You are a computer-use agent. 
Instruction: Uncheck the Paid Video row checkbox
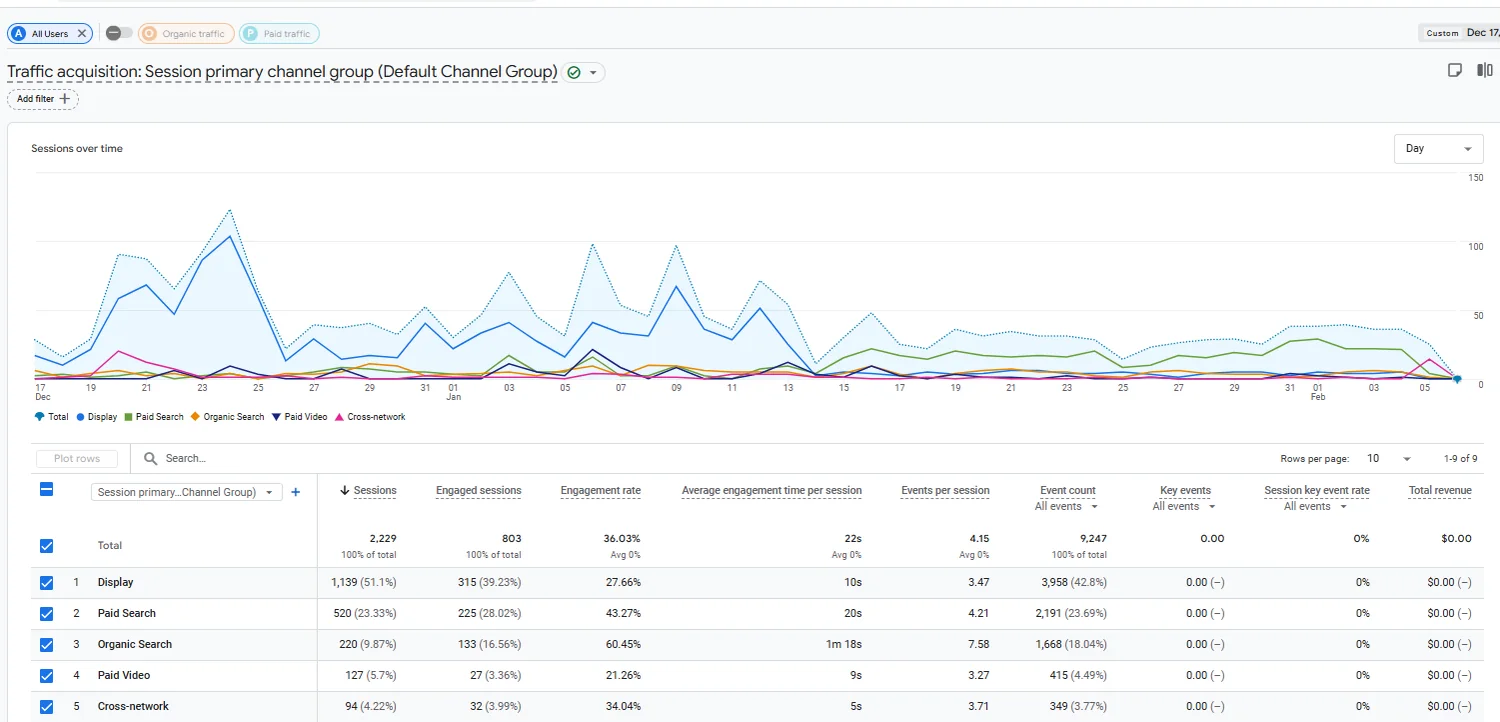pos(46,676)
